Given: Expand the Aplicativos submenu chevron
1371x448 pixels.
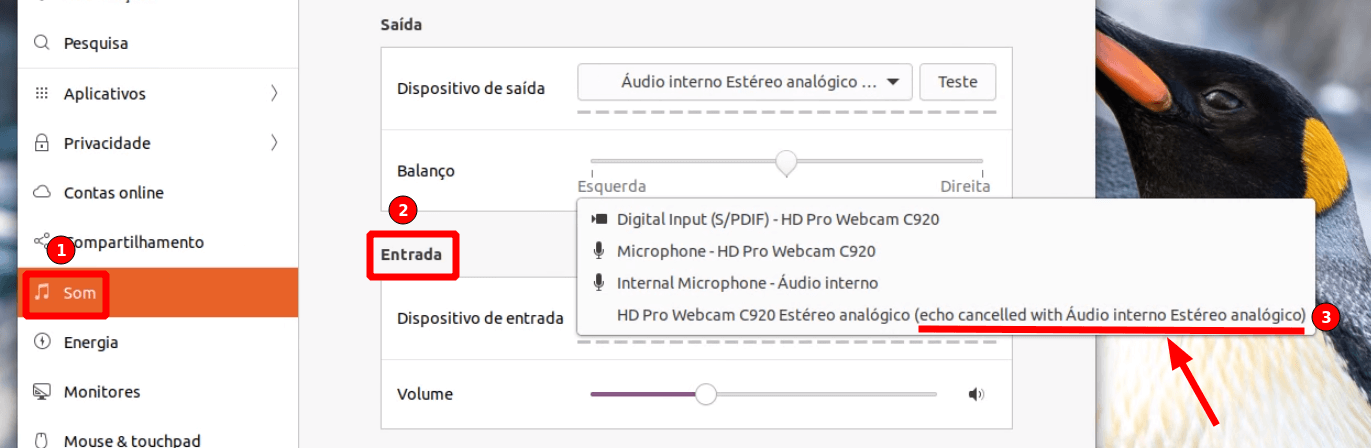Looking at the screenshot, I should 274,93.
